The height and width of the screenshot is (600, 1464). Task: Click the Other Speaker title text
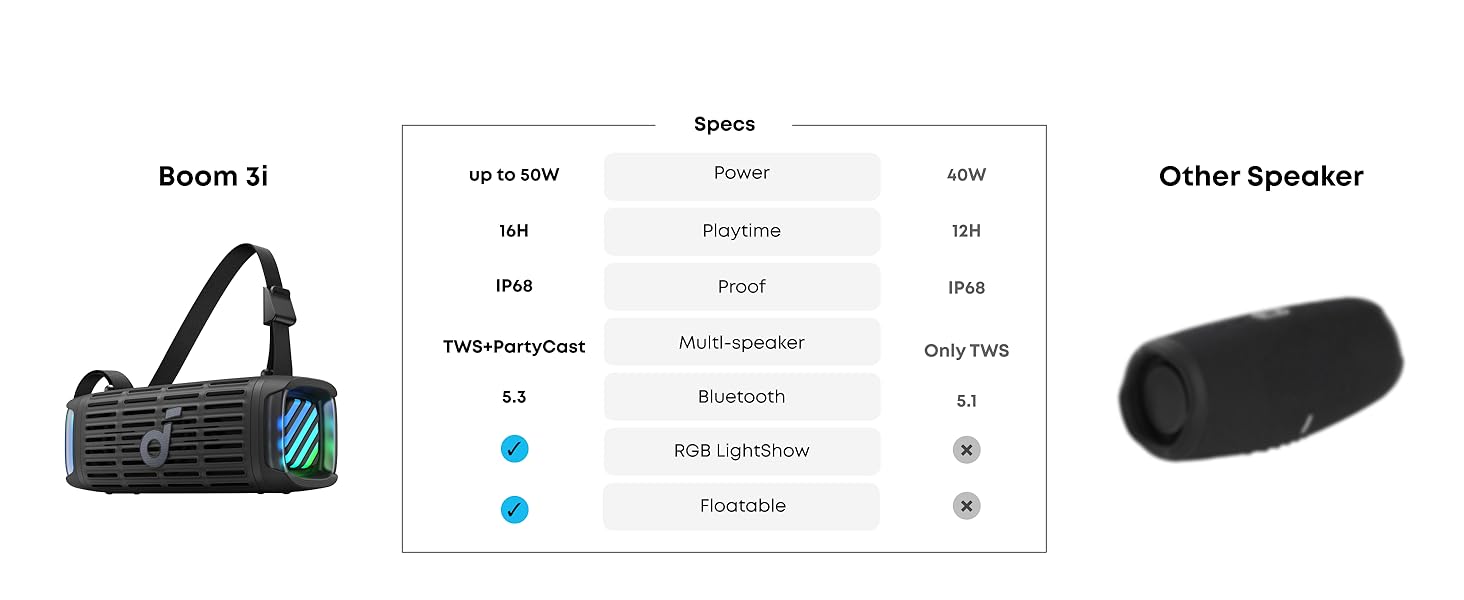1261,177
